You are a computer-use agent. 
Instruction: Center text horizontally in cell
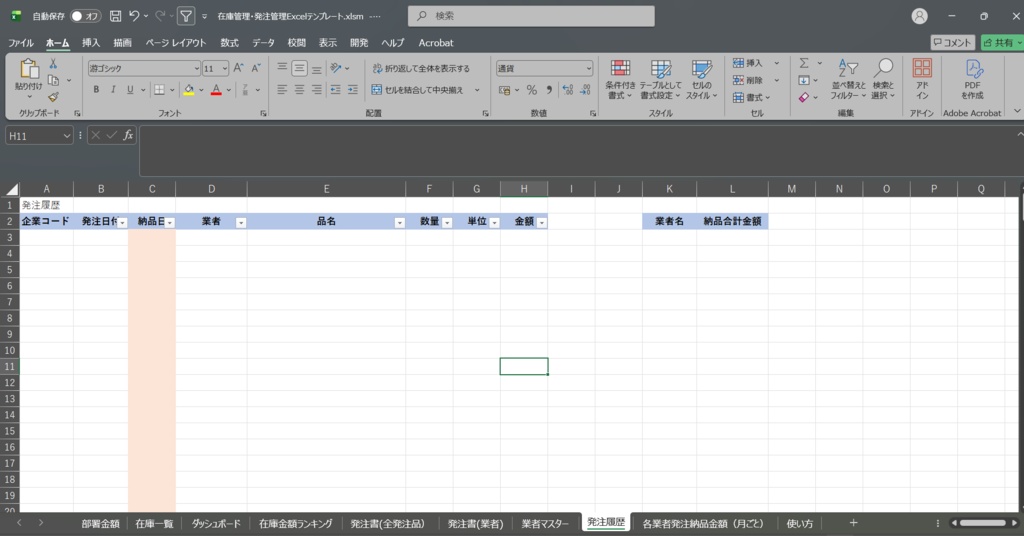click(x=299, y=90)
